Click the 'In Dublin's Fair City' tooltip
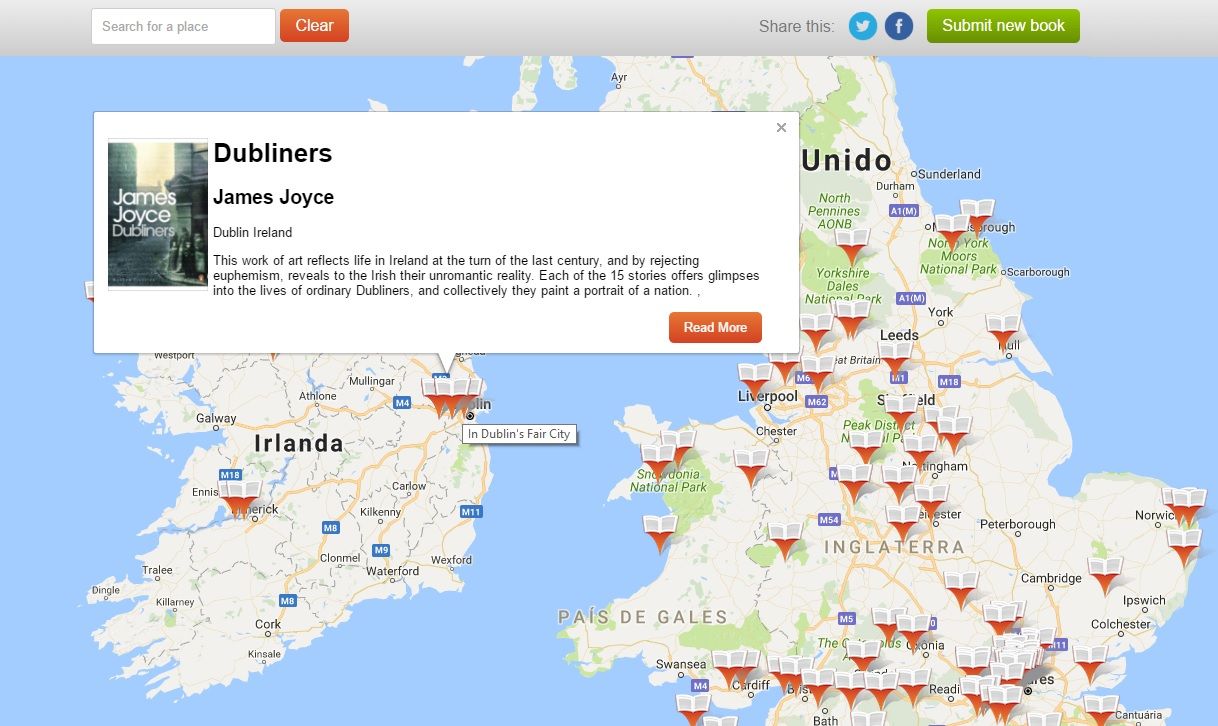The image size is (1218, 726). (x=519, y=434)
